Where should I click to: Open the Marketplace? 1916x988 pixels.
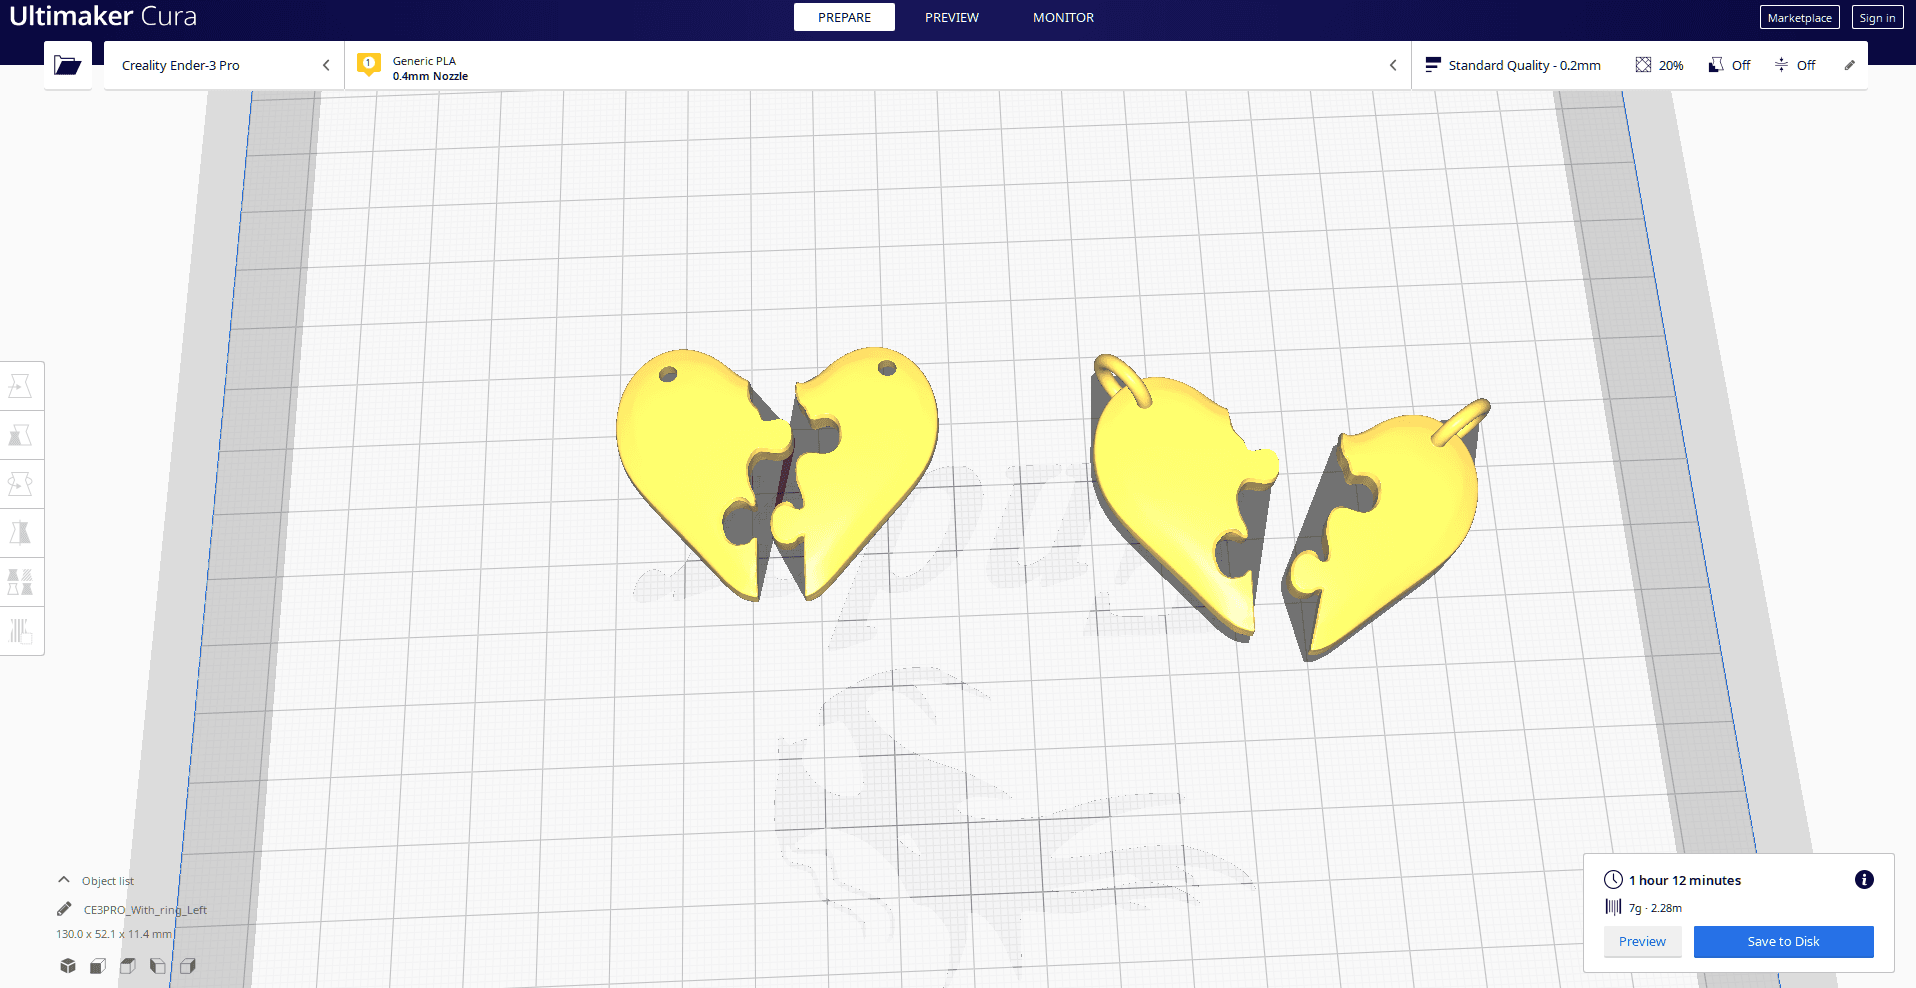[1799, 17]
